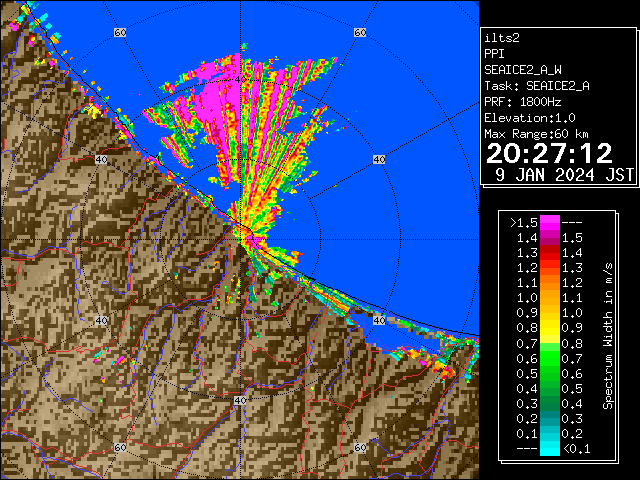Pick the orange 1.1 to 1.2 legend swatch
This screenshot has height=480, width=640.
549,283
